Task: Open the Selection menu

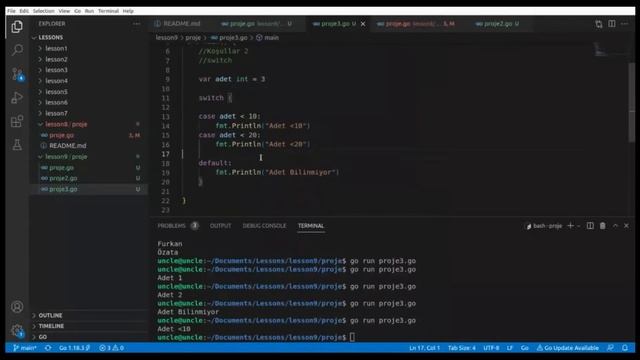Action: click(x=44, y=11)
